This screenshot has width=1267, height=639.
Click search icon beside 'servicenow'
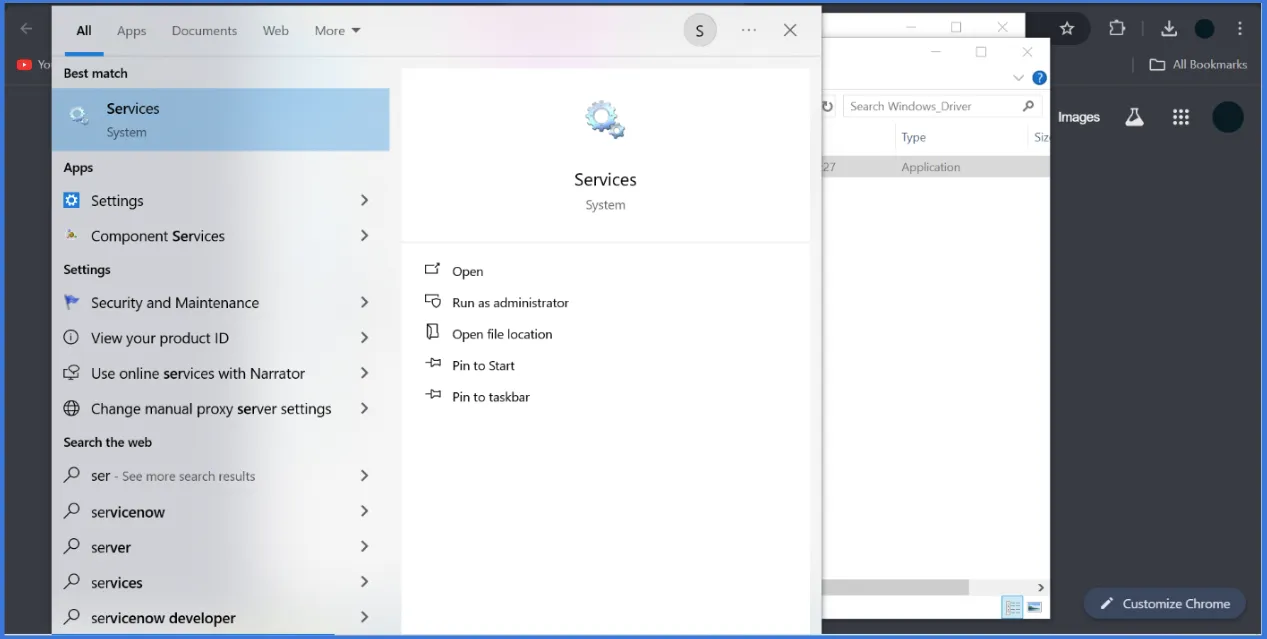[x=71, y=511]
